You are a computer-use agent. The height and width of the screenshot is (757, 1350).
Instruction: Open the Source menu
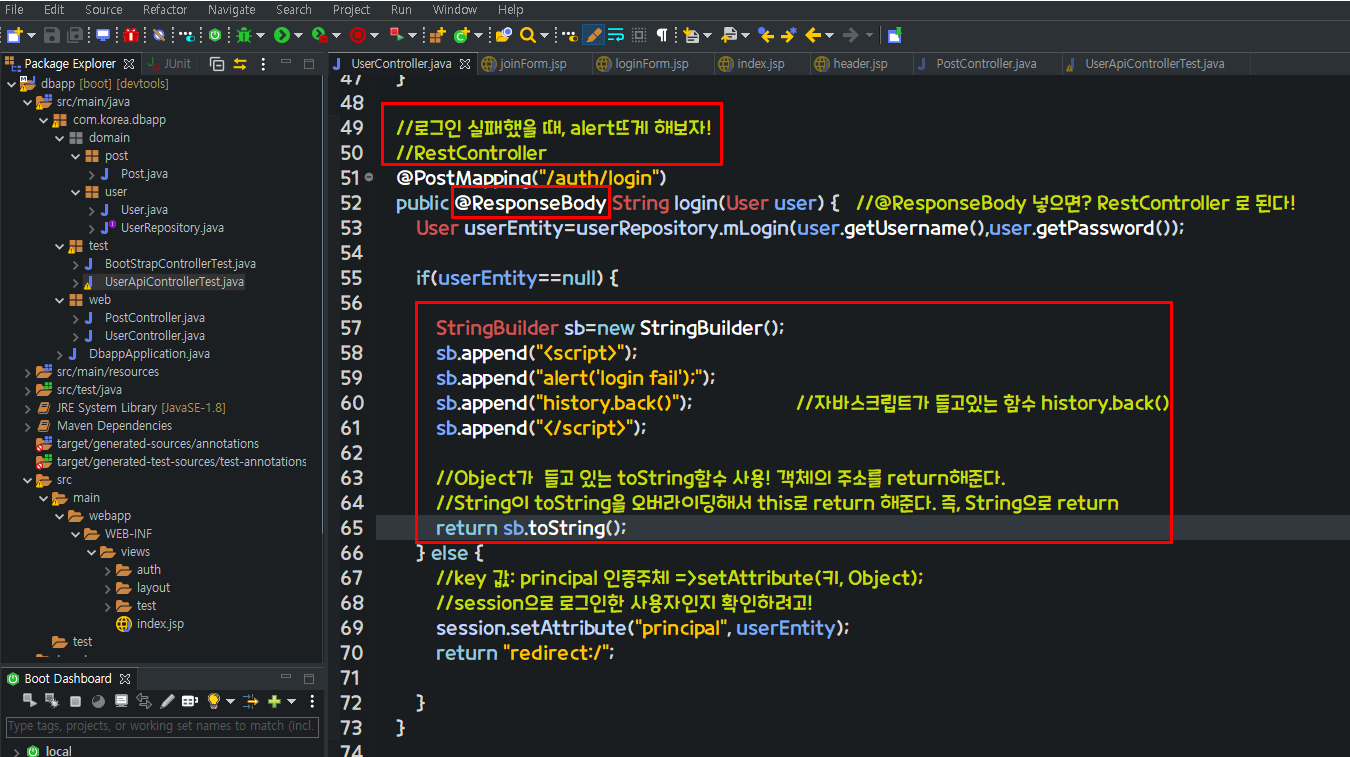click(104, 9)
